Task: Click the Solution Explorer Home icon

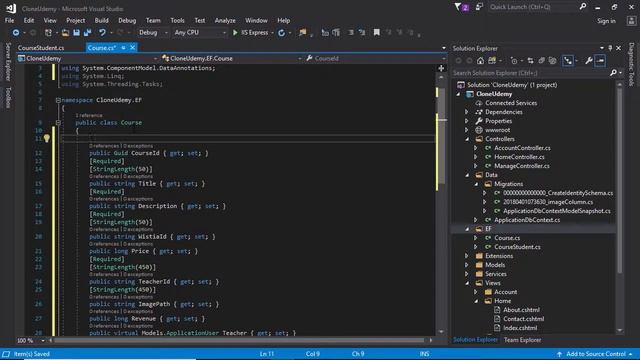Action: pos(480,61)
